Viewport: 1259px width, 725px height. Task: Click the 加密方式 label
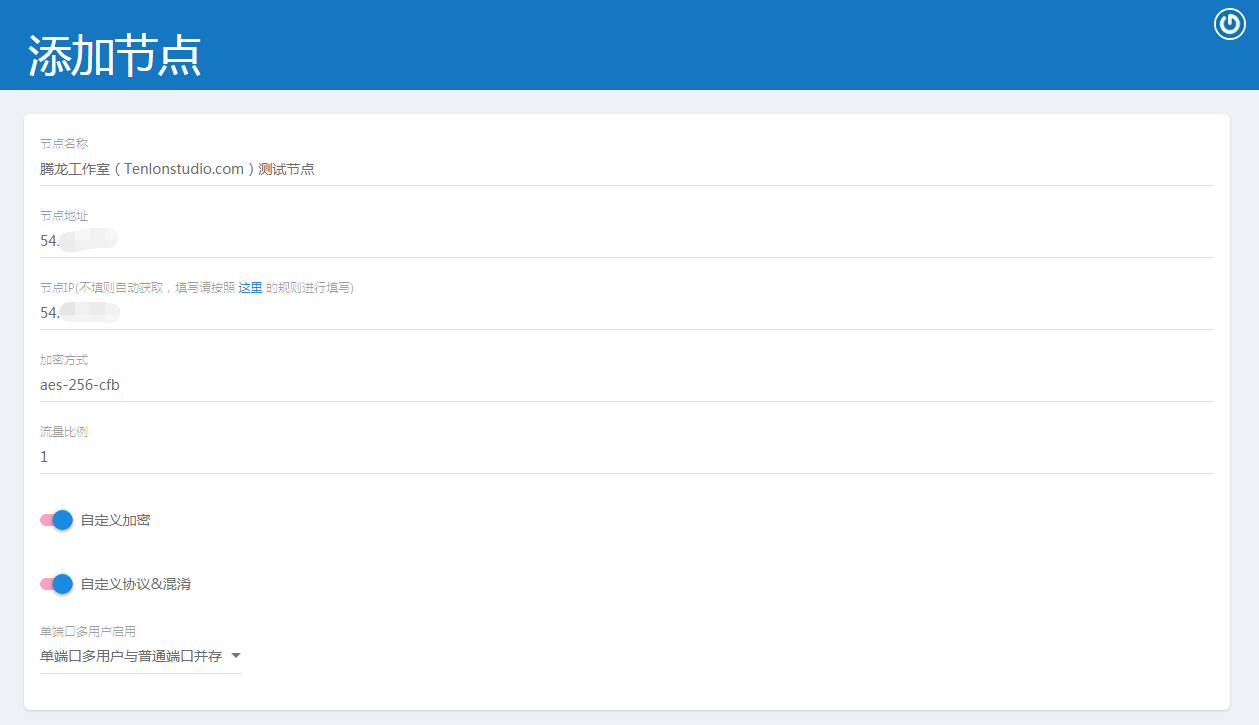[64, 360]
